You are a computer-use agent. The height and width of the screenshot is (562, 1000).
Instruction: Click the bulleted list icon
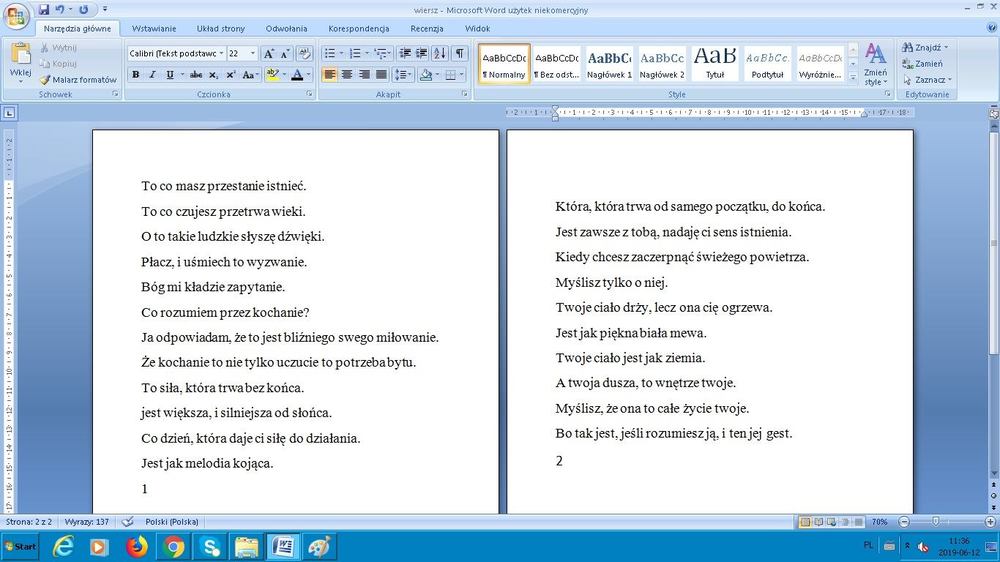pyautogui.click(x=331, y=53)
